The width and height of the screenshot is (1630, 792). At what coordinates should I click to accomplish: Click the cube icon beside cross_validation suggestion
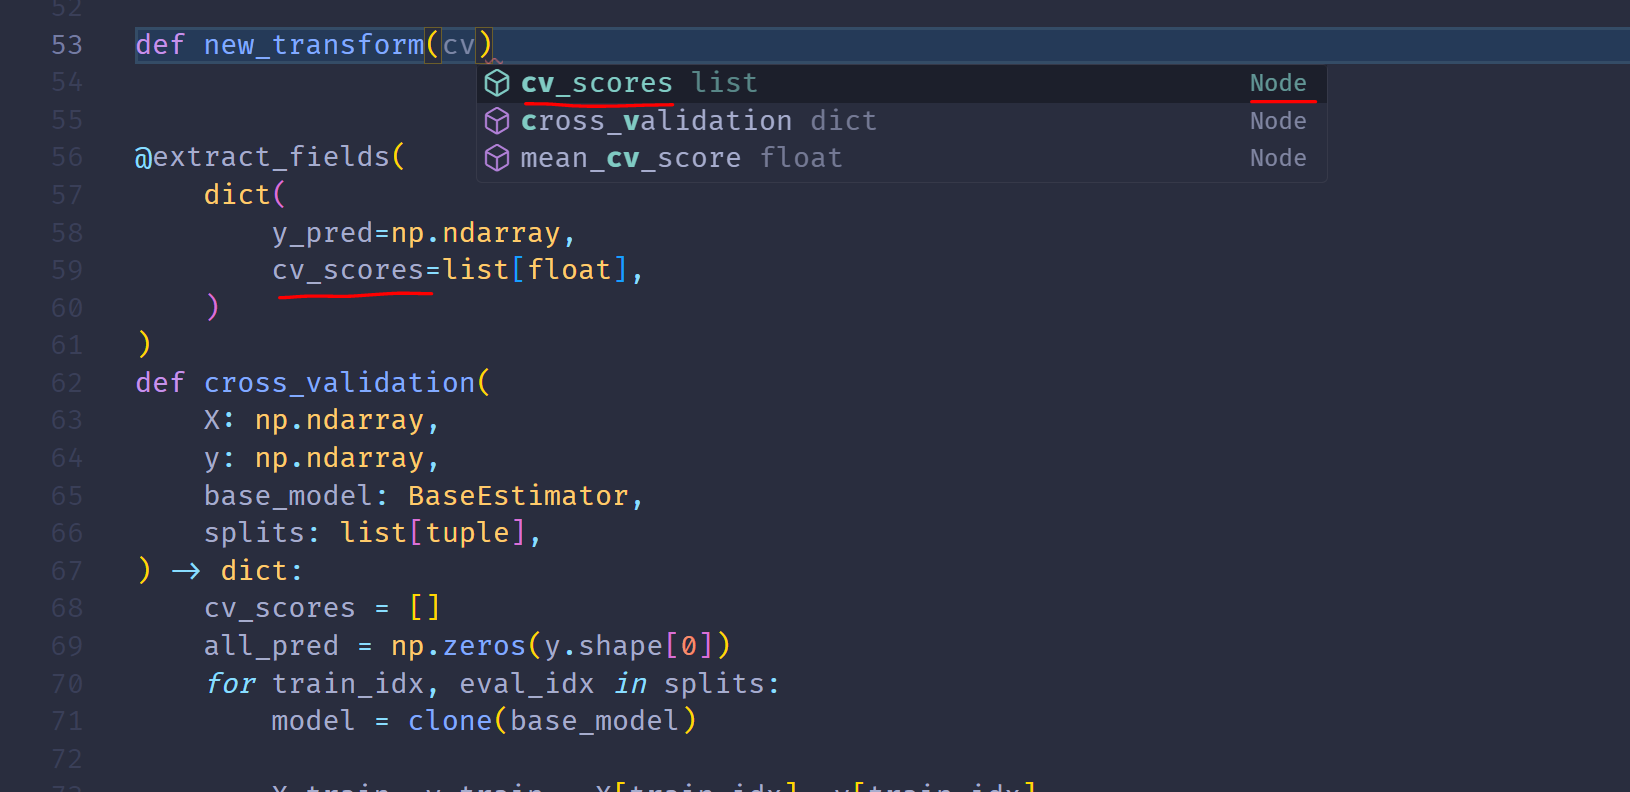tap(497, 121)
